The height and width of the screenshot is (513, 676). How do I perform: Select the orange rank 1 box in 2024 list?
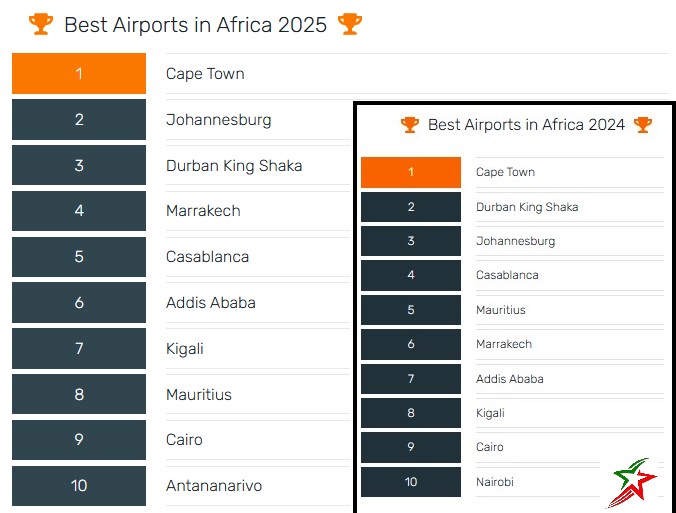411,172
